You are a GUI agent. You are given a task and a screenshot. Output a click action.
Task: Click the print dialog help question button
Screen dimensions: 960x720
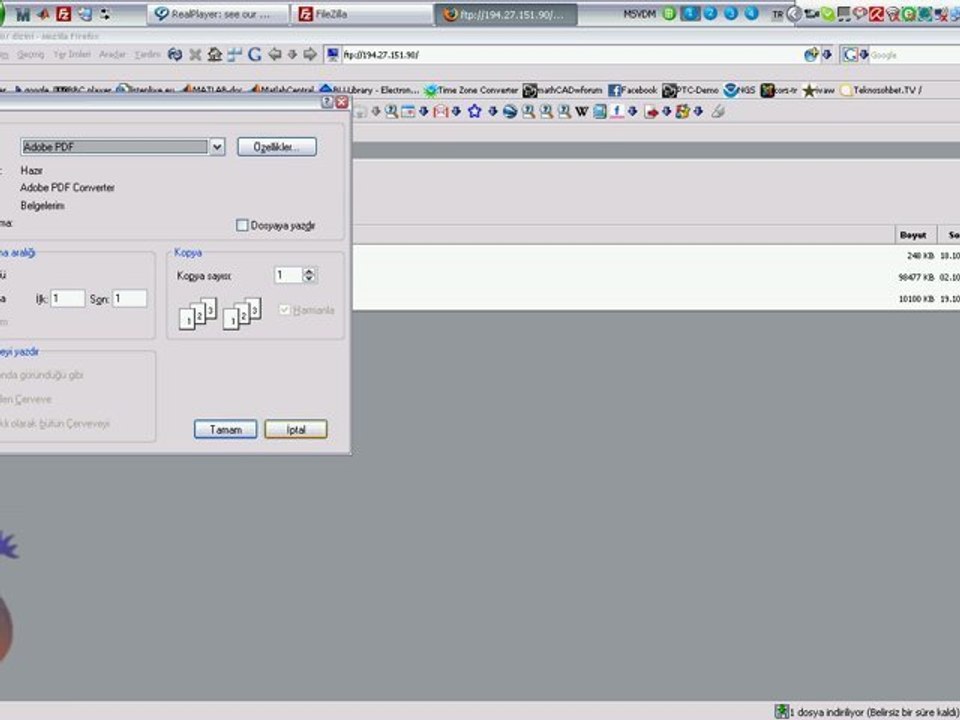click(x=327, y=102)
